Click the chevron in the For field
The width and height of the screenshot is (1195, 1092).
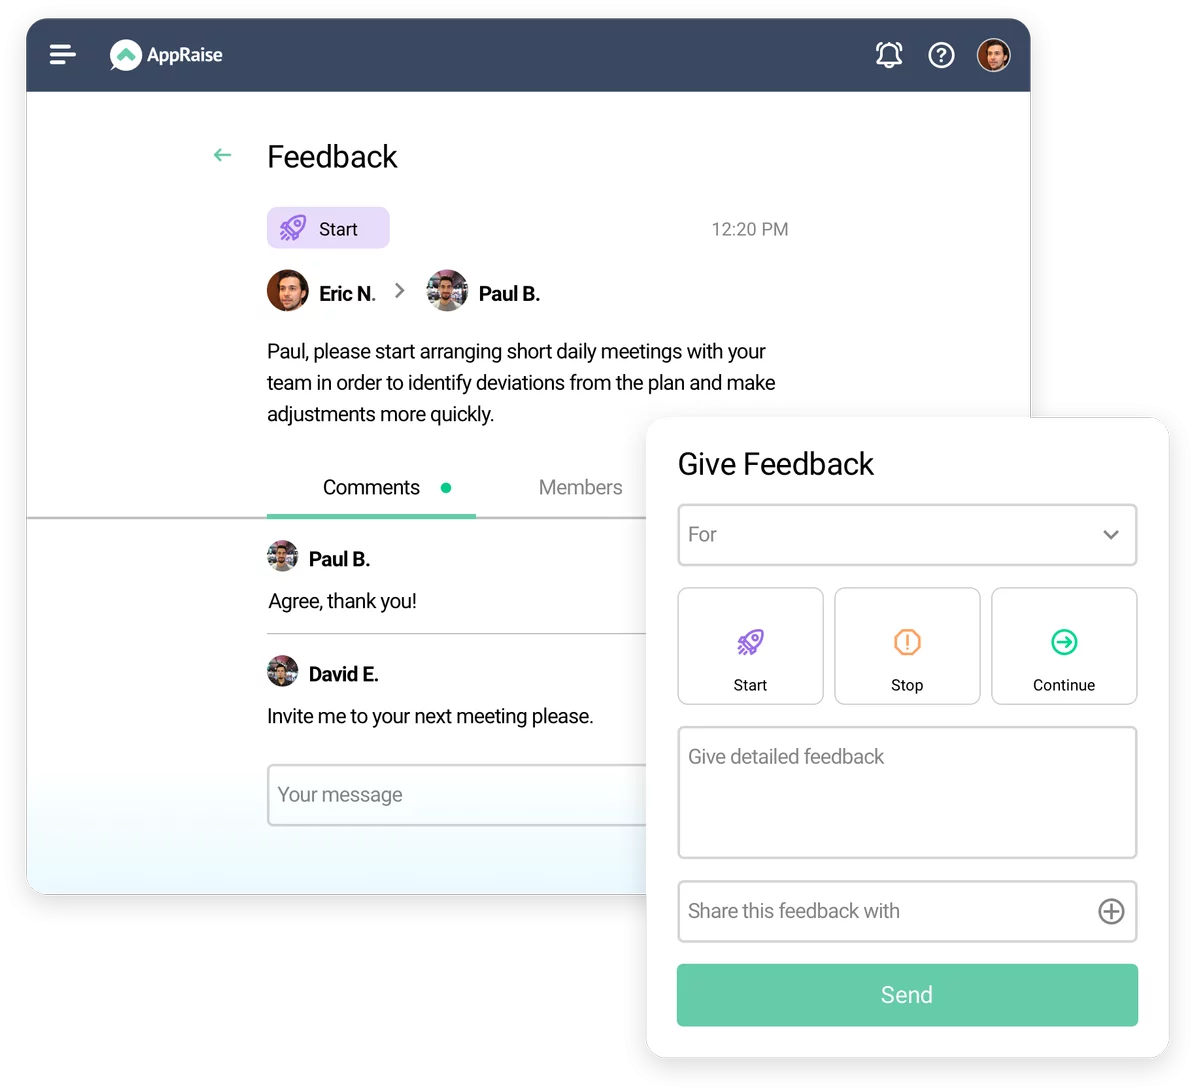click(x=1111, y=535)
